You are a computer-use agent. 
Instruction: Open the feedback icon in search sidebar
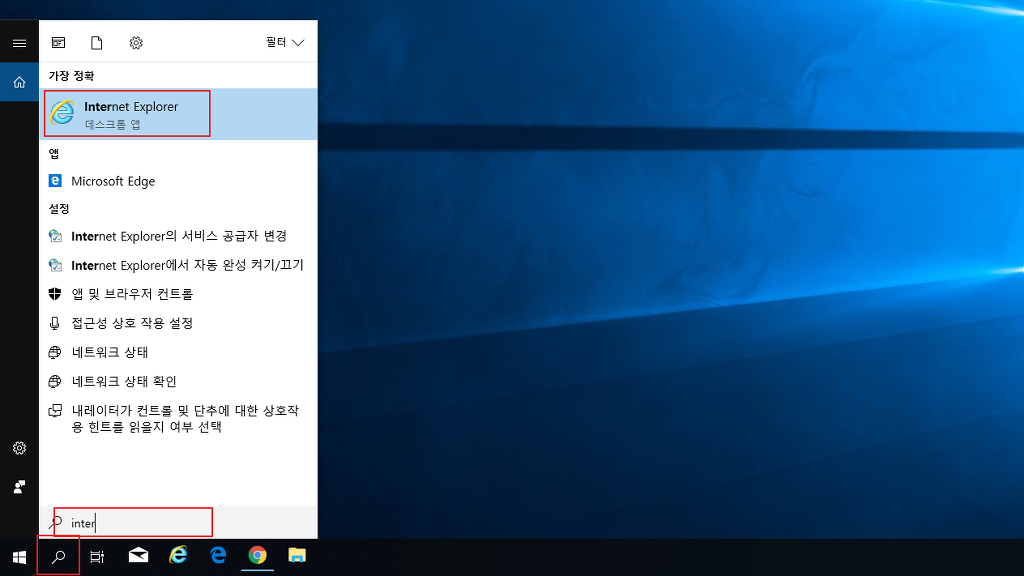pyautogui.click(x=20, y=487)
